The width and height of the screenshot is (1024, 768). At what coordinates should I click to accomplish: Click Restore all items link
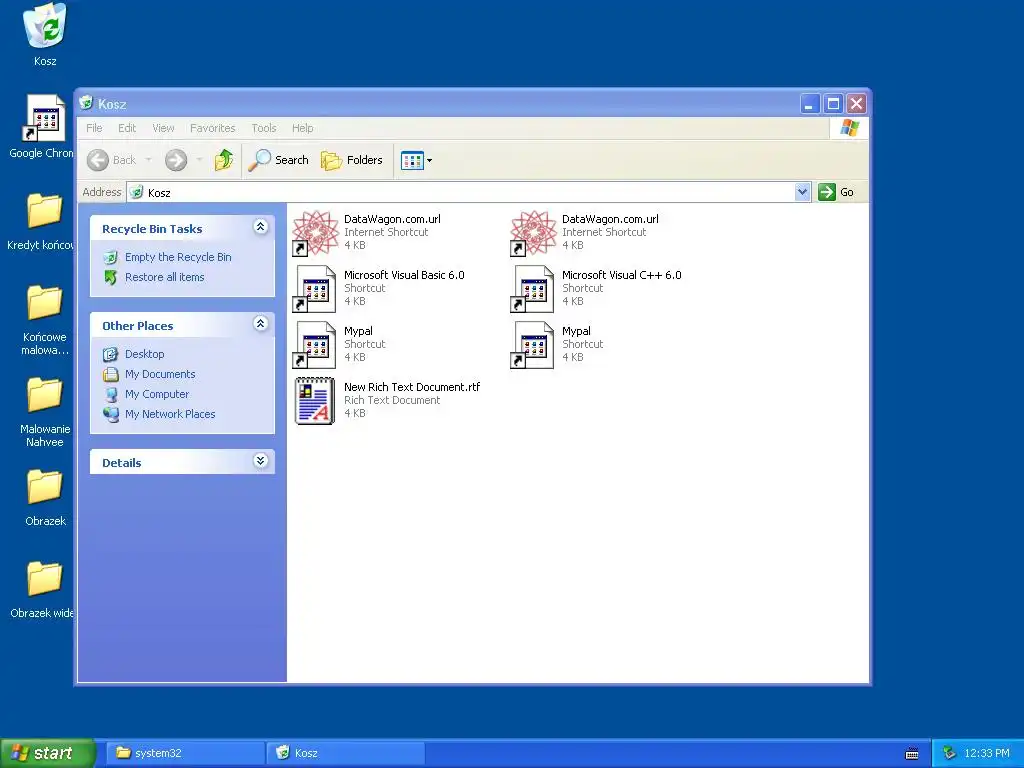tap(165, 277)
